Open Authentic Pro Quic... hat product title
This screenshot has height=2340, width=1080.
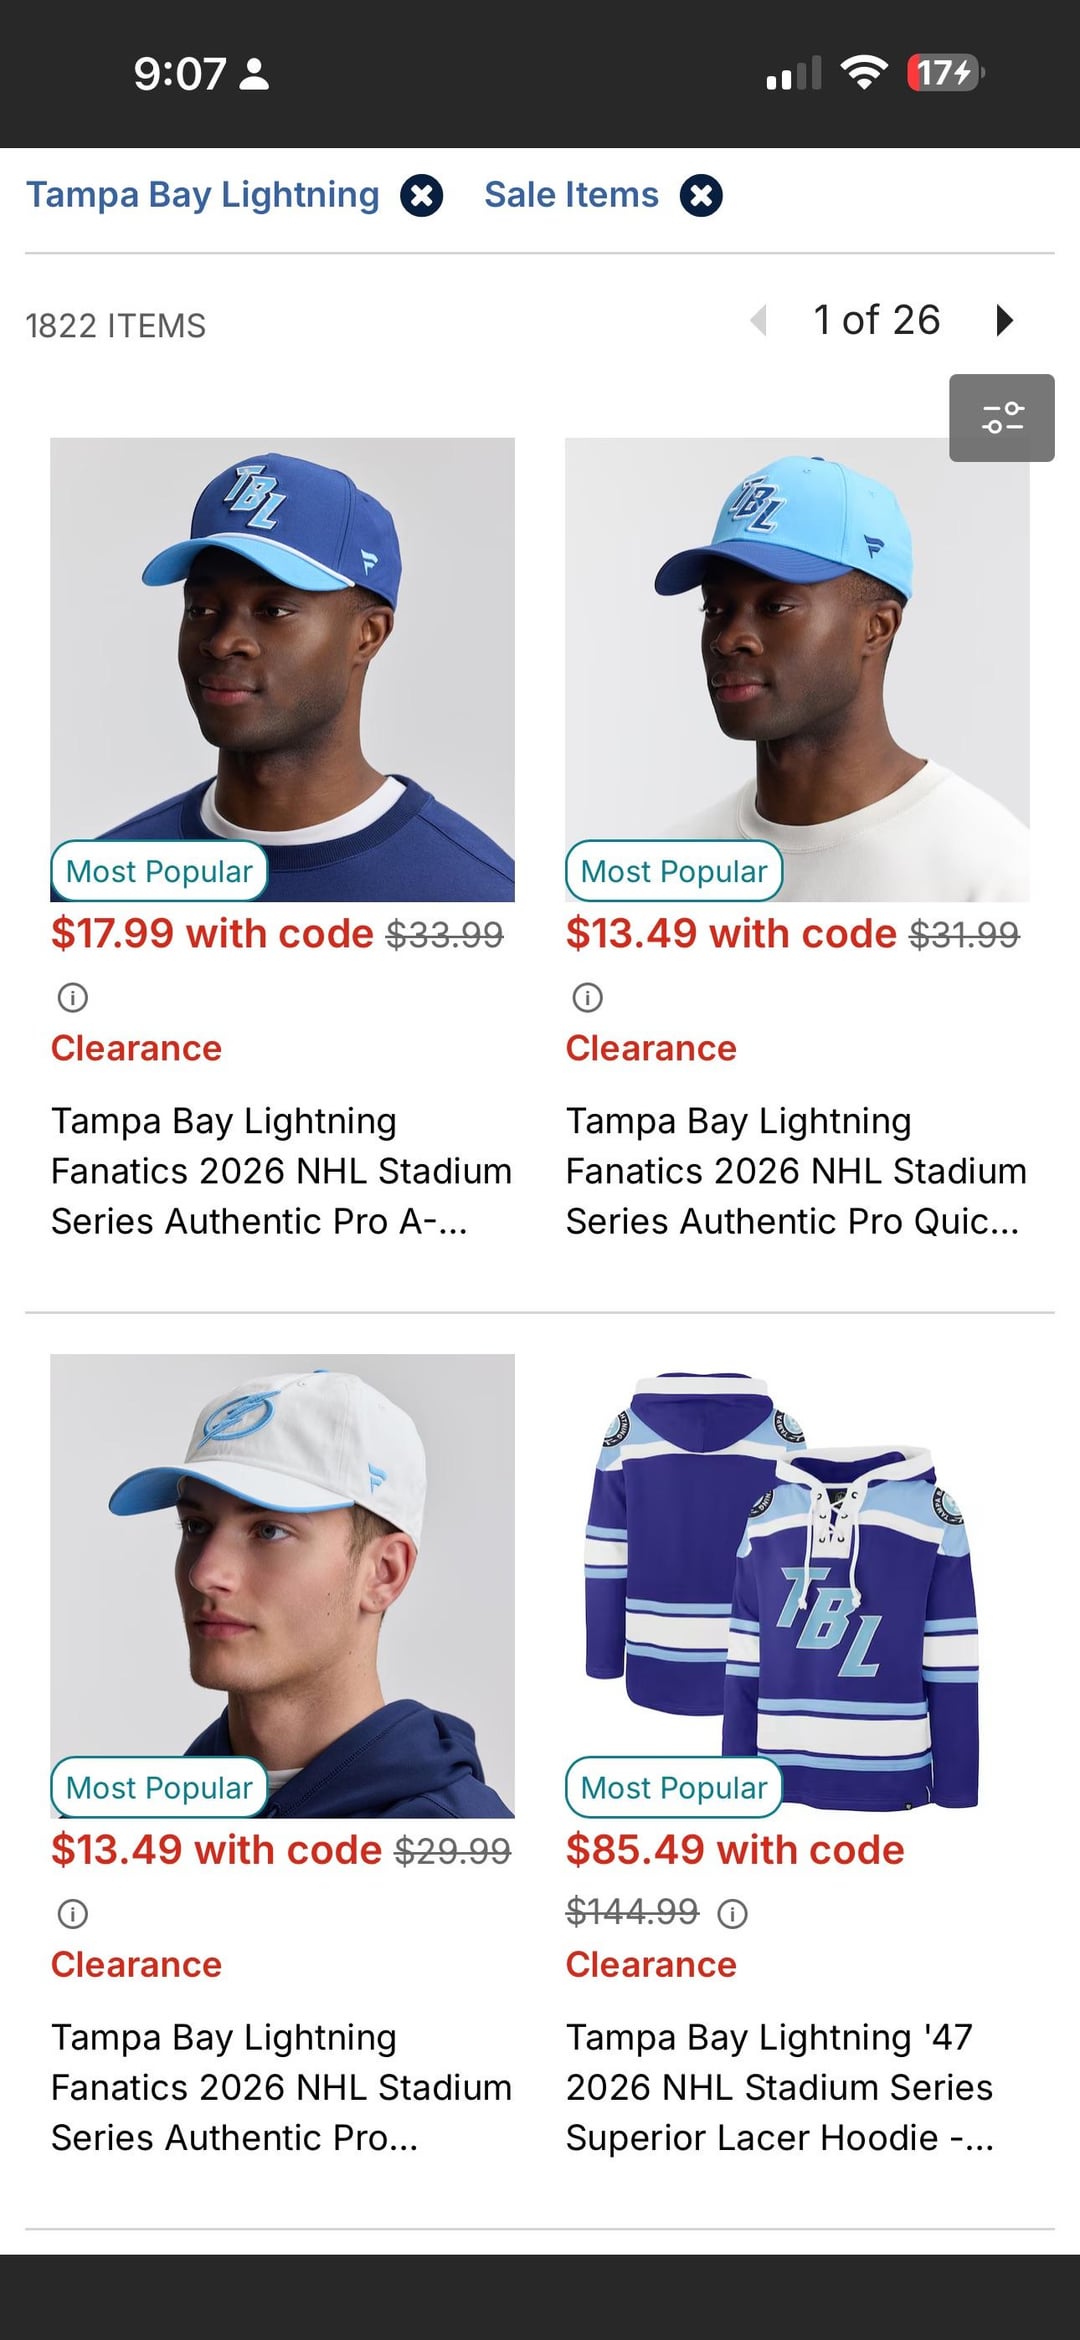pyautogui.click(x=796, y=1171)
